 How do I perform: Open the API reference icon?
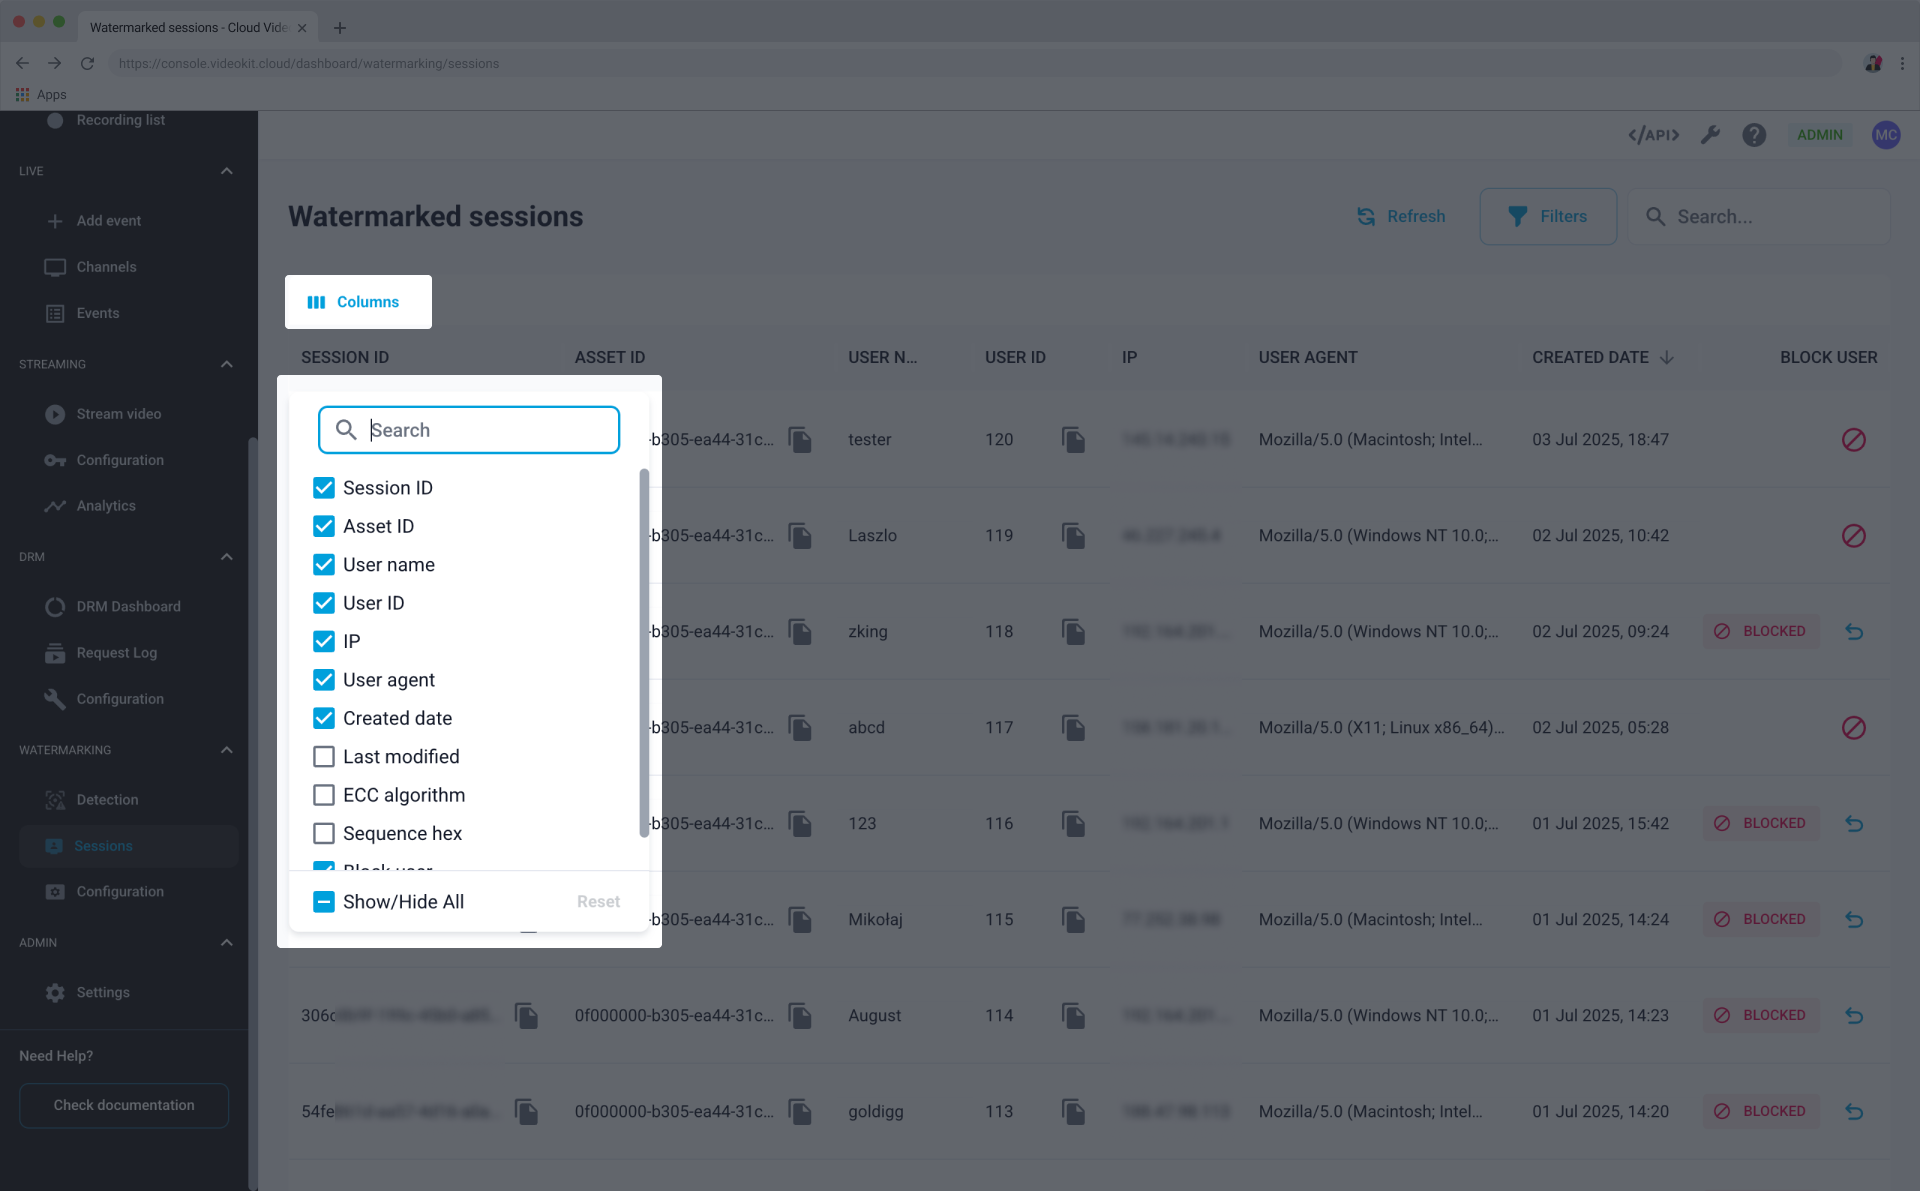pyautogui.click(x=1653, y=135)
